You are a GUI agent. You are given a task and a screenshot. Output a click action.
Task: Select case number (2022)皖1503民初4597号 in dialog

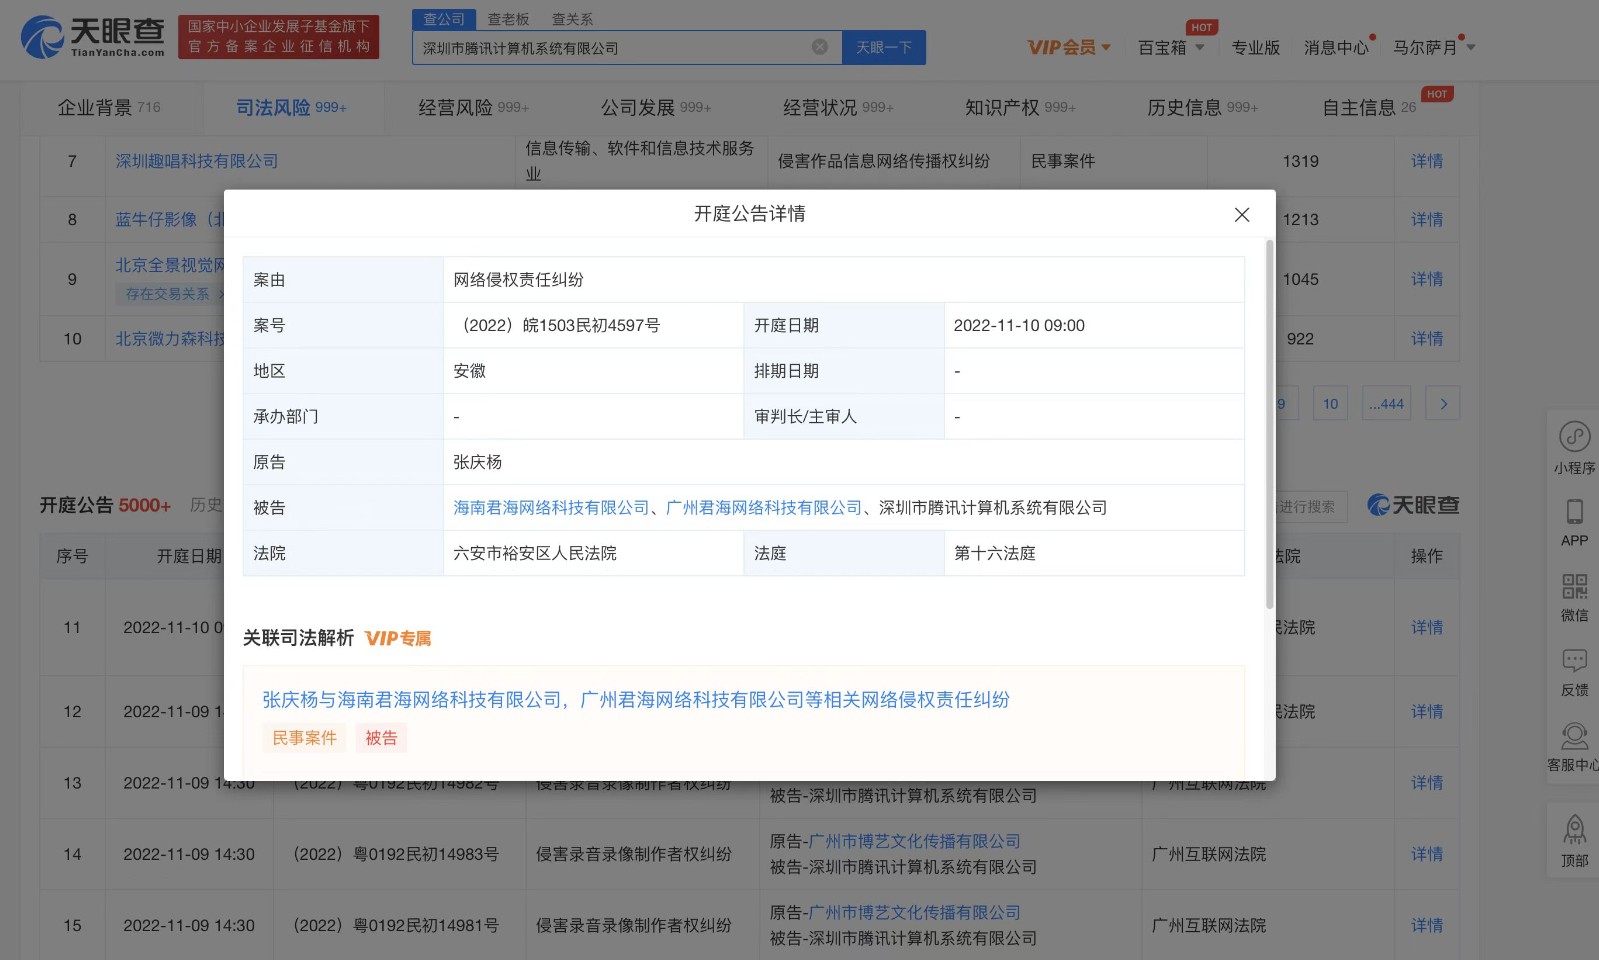click(558, 326)
